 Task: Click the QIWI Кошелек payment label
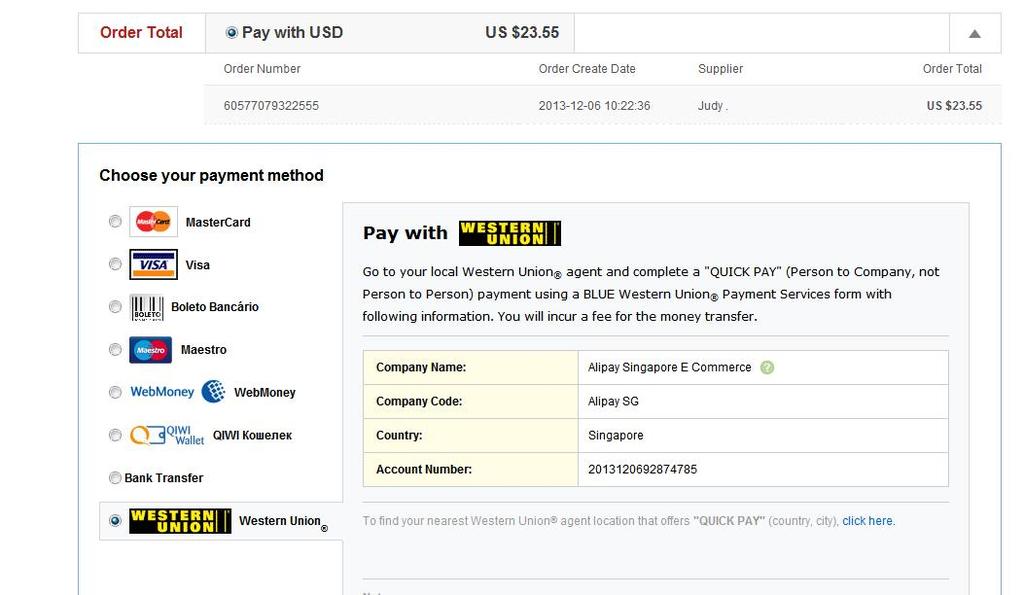click(x=252, y=435)
